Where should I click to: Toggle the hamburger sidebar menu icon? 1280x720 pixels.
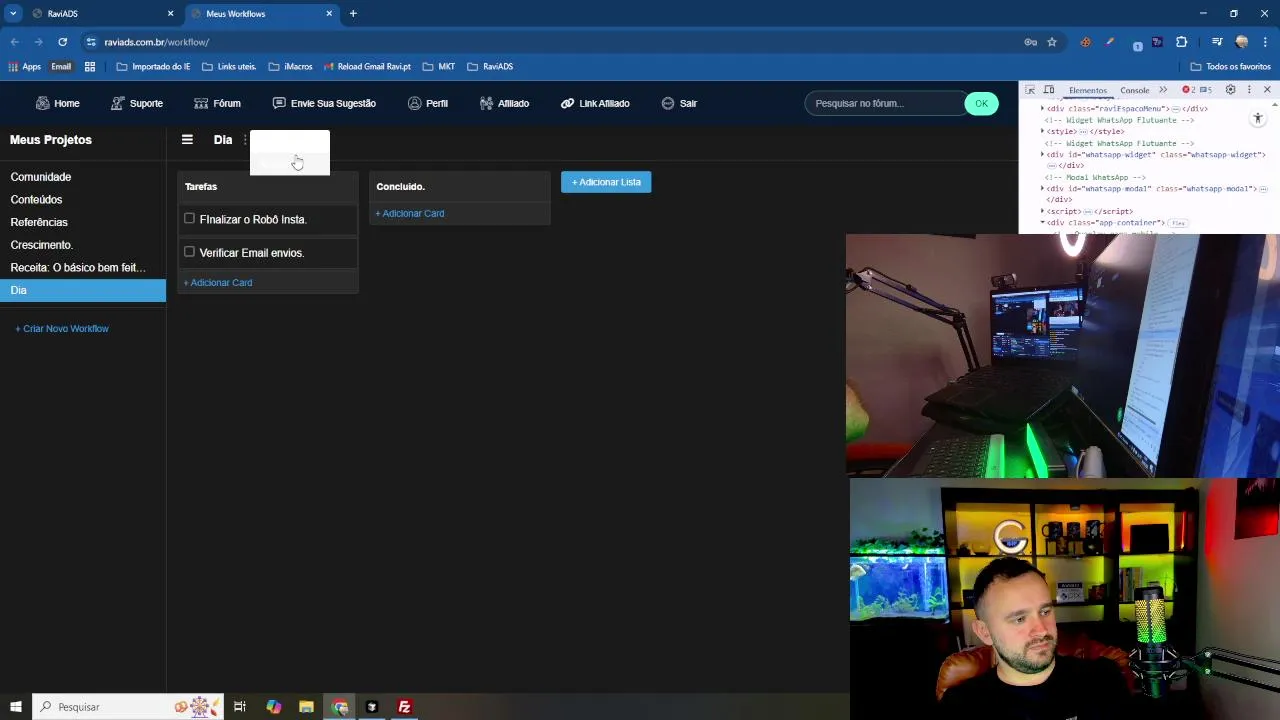pyautogui.click(x=187, y=140)
